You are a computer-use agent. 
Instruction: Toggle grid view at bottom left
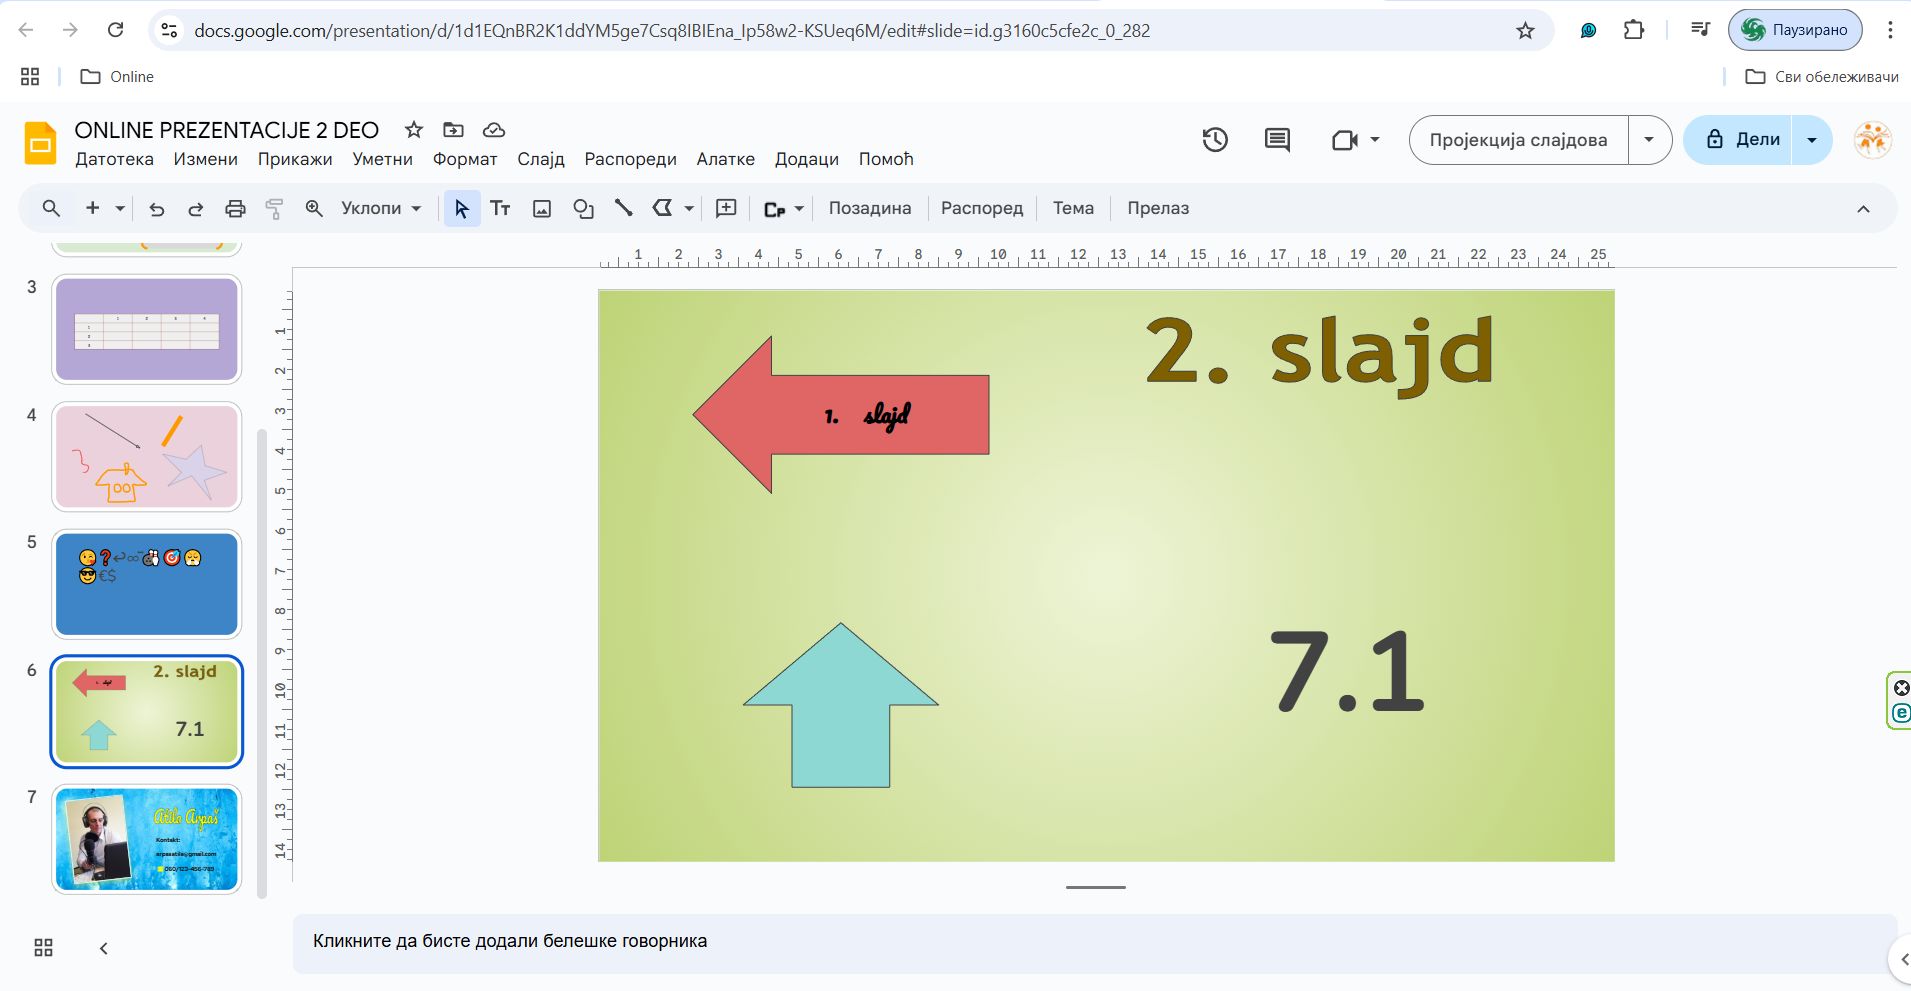pos(43,948)
